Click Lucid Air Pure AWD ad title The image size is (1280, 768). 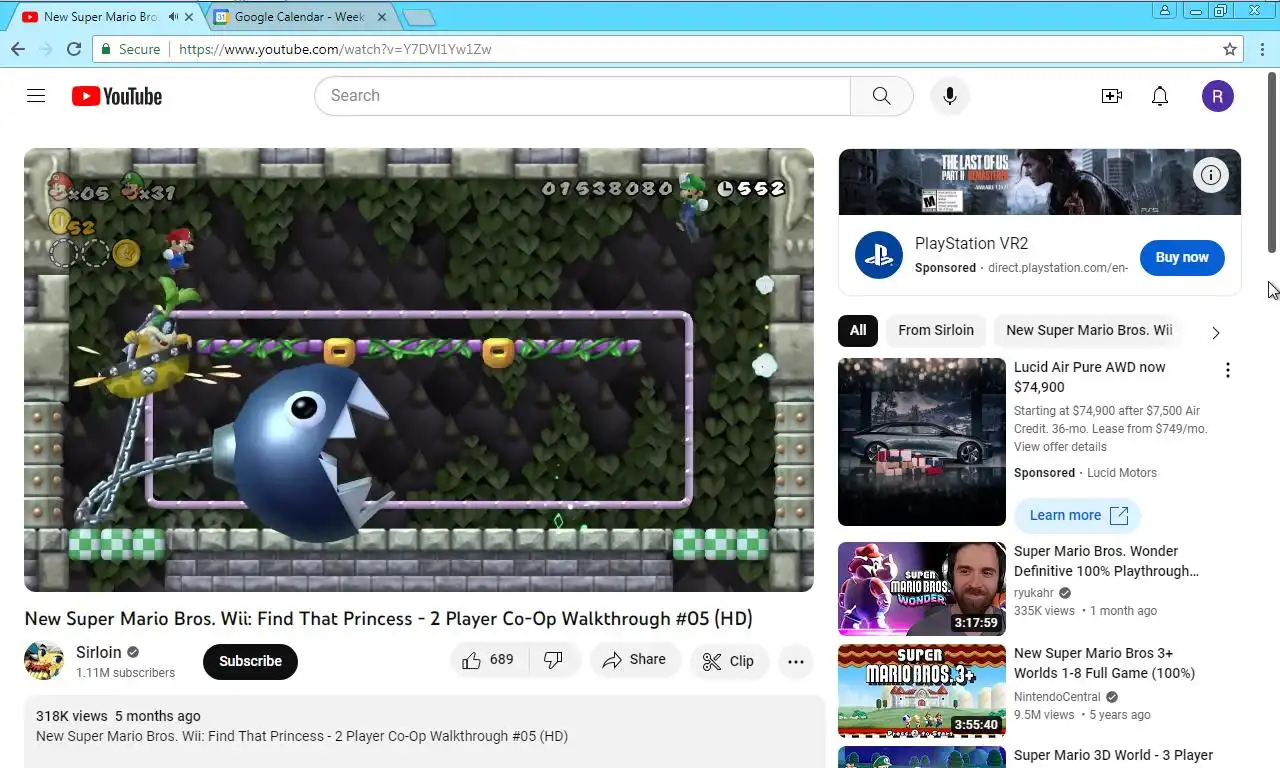click(1089, 377)
